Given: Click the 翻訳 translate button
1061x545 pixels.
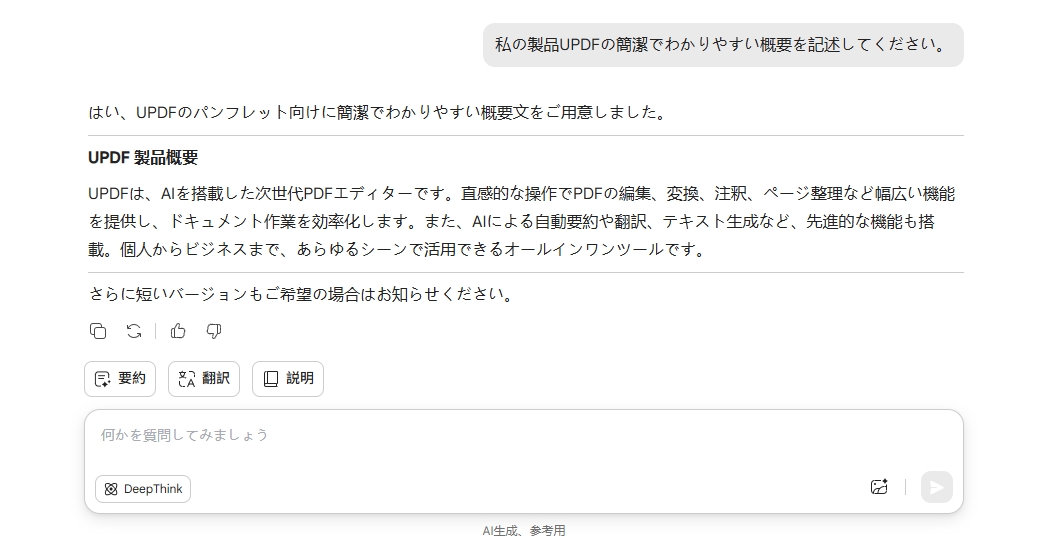Looking at the screenshot, I should coord(204,378).
